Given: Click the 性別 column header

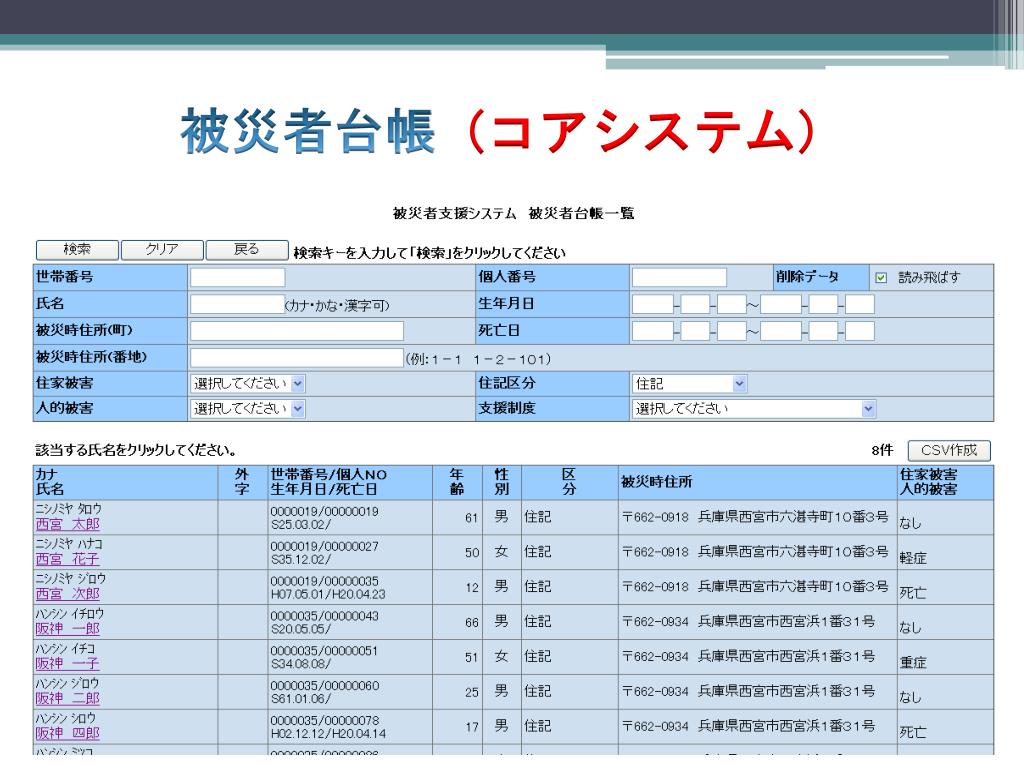Looking at the screenshot, I should click(x=502, y=482).
